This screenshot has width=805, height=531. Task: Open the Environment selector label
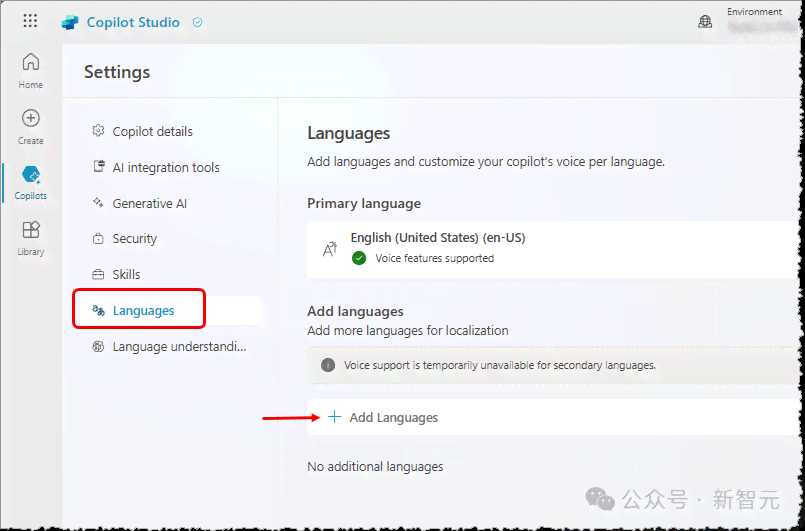(754, 11)
